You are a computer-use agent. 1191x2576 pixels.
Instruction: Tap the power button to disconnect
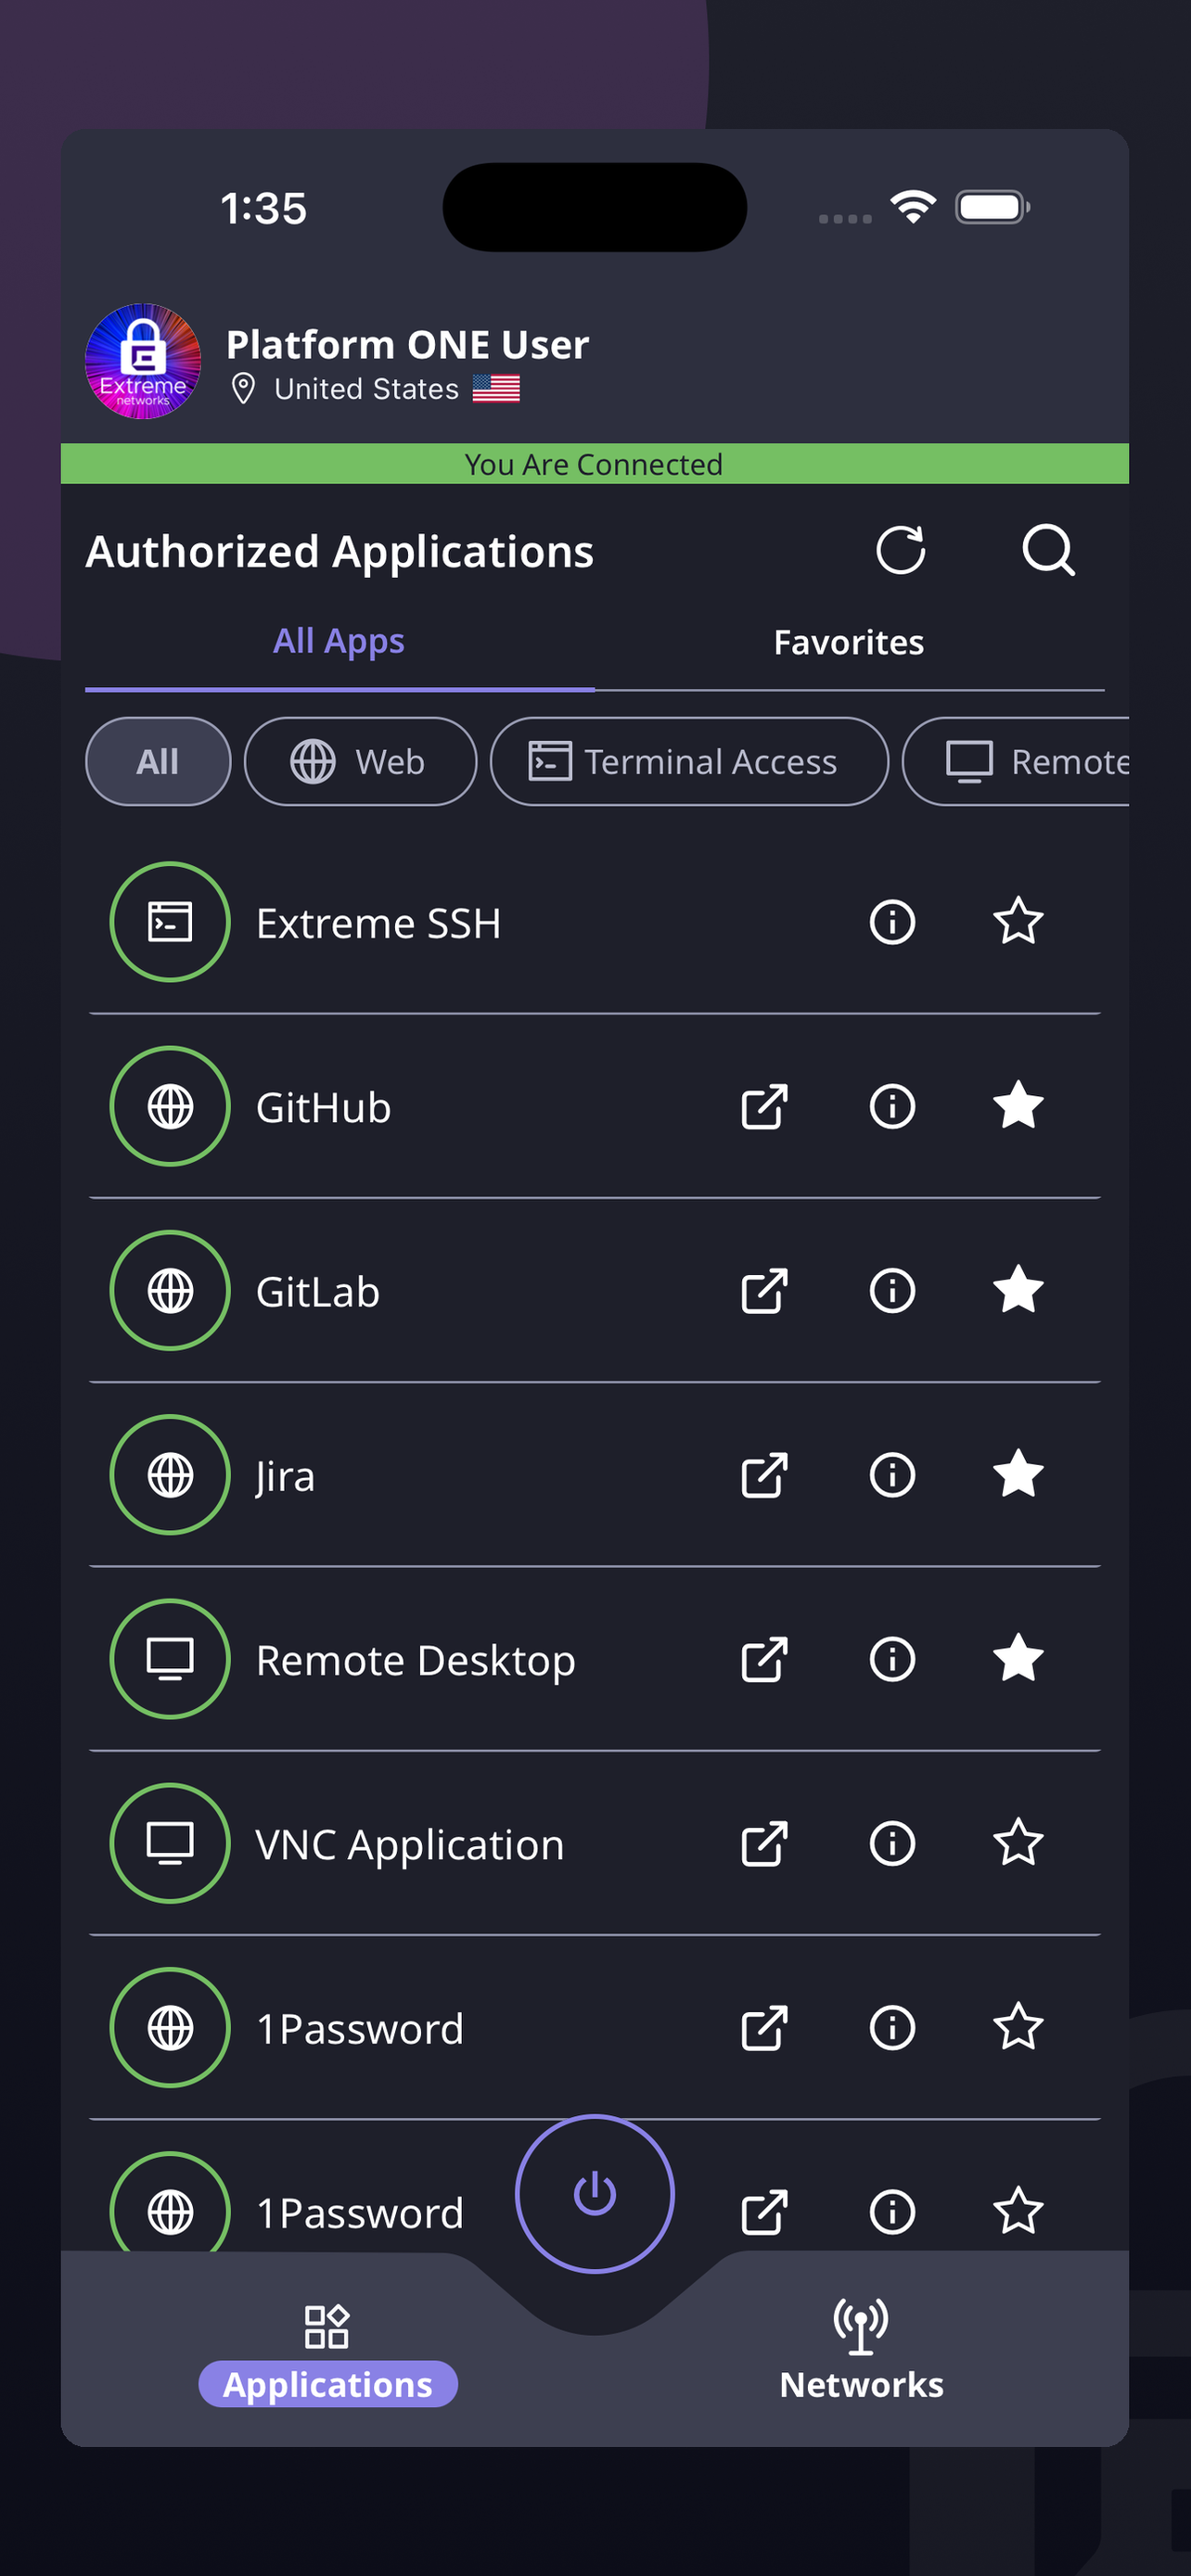click(x=594, y=2192)
